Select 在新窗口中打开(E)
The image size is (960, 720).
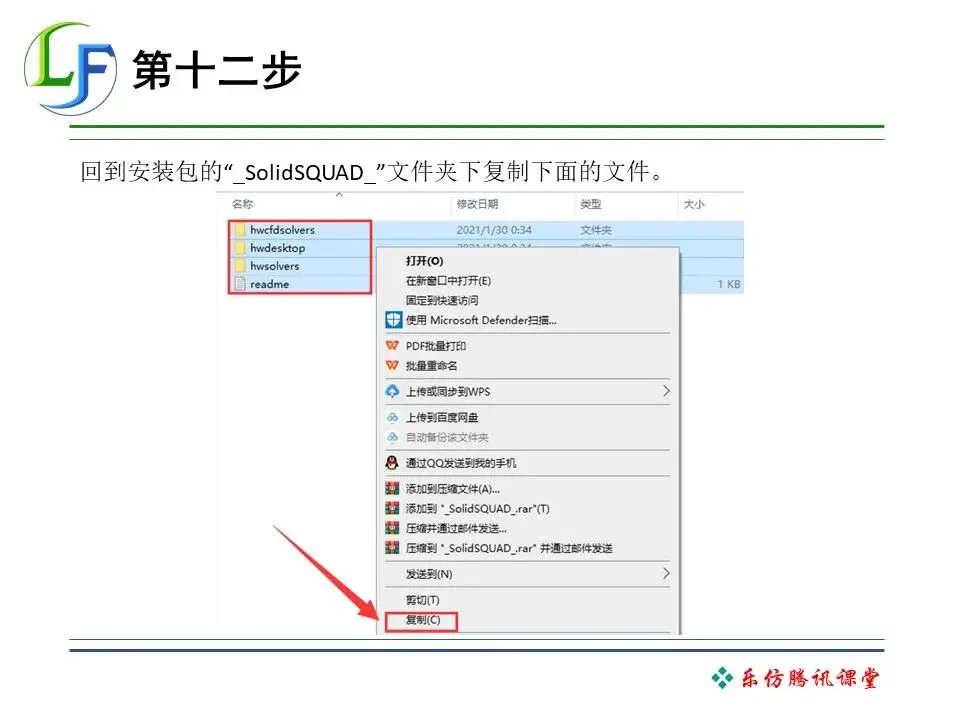448,281
